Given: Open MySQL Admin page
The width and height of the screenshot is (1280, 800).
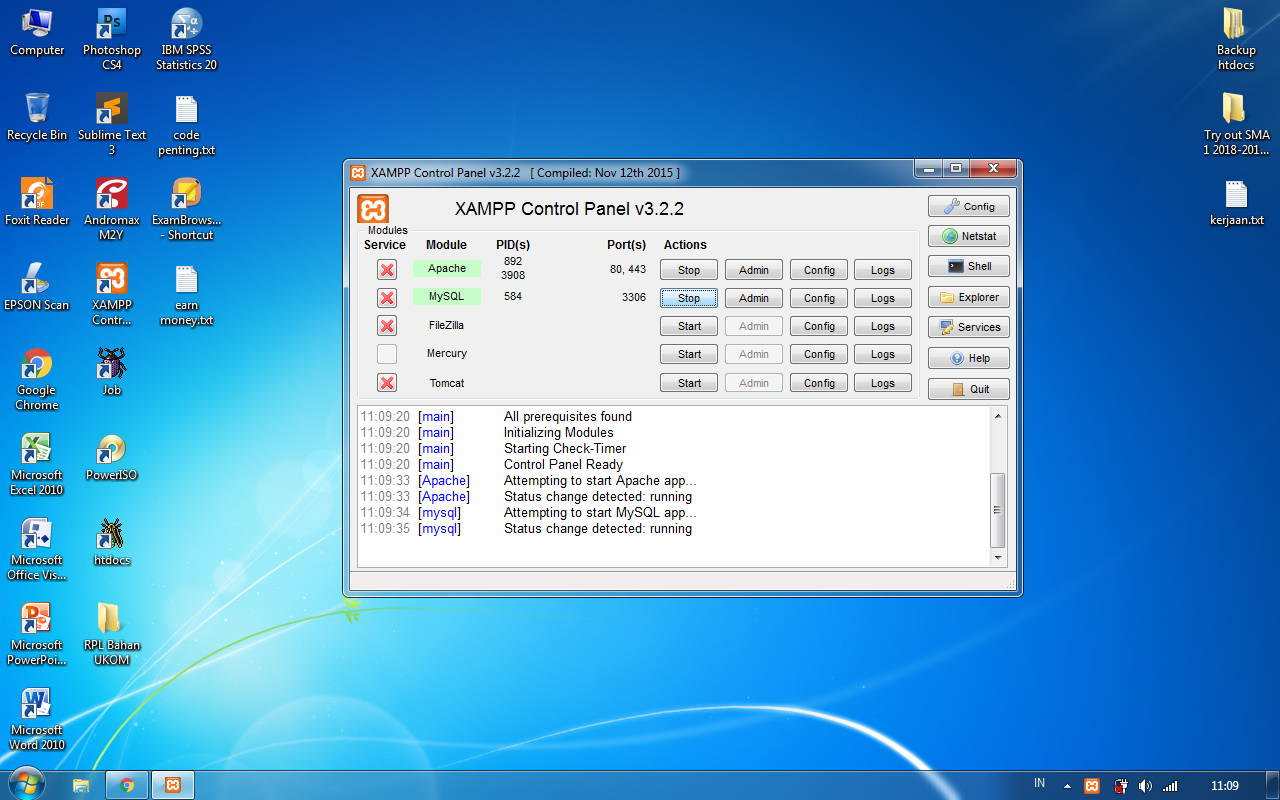Looking at the screenshot, I should tap(753, 297).
